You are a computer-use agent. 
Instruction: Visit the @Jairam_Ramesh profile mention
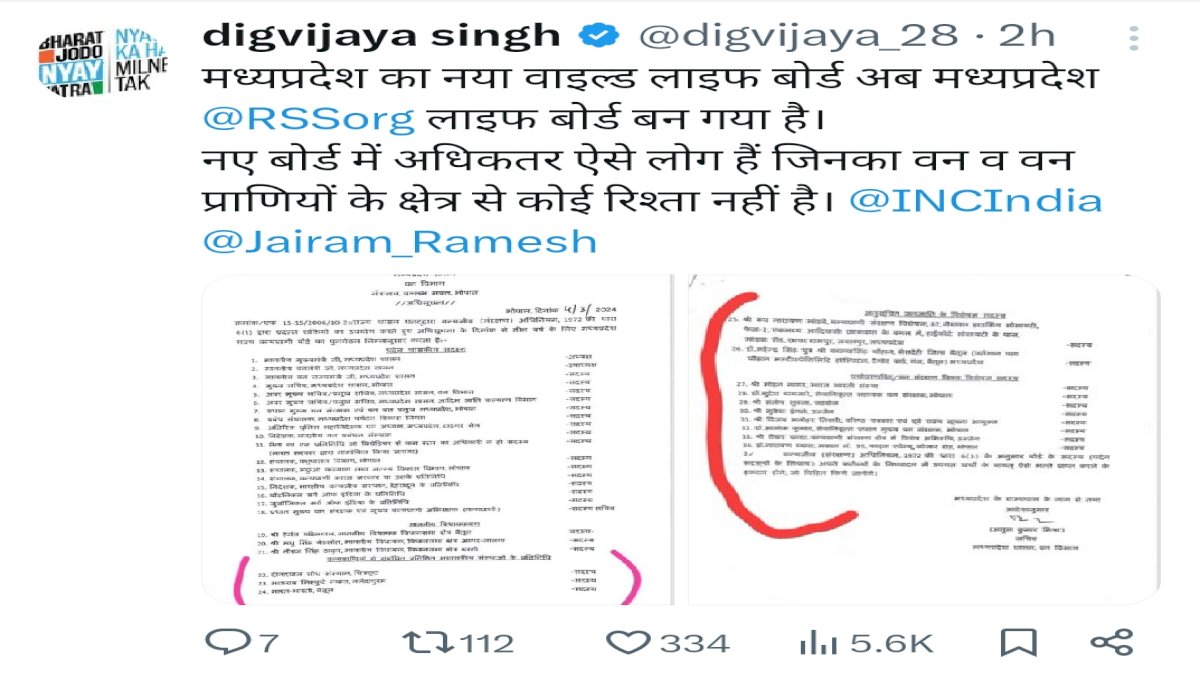click(x=400, y=242)
